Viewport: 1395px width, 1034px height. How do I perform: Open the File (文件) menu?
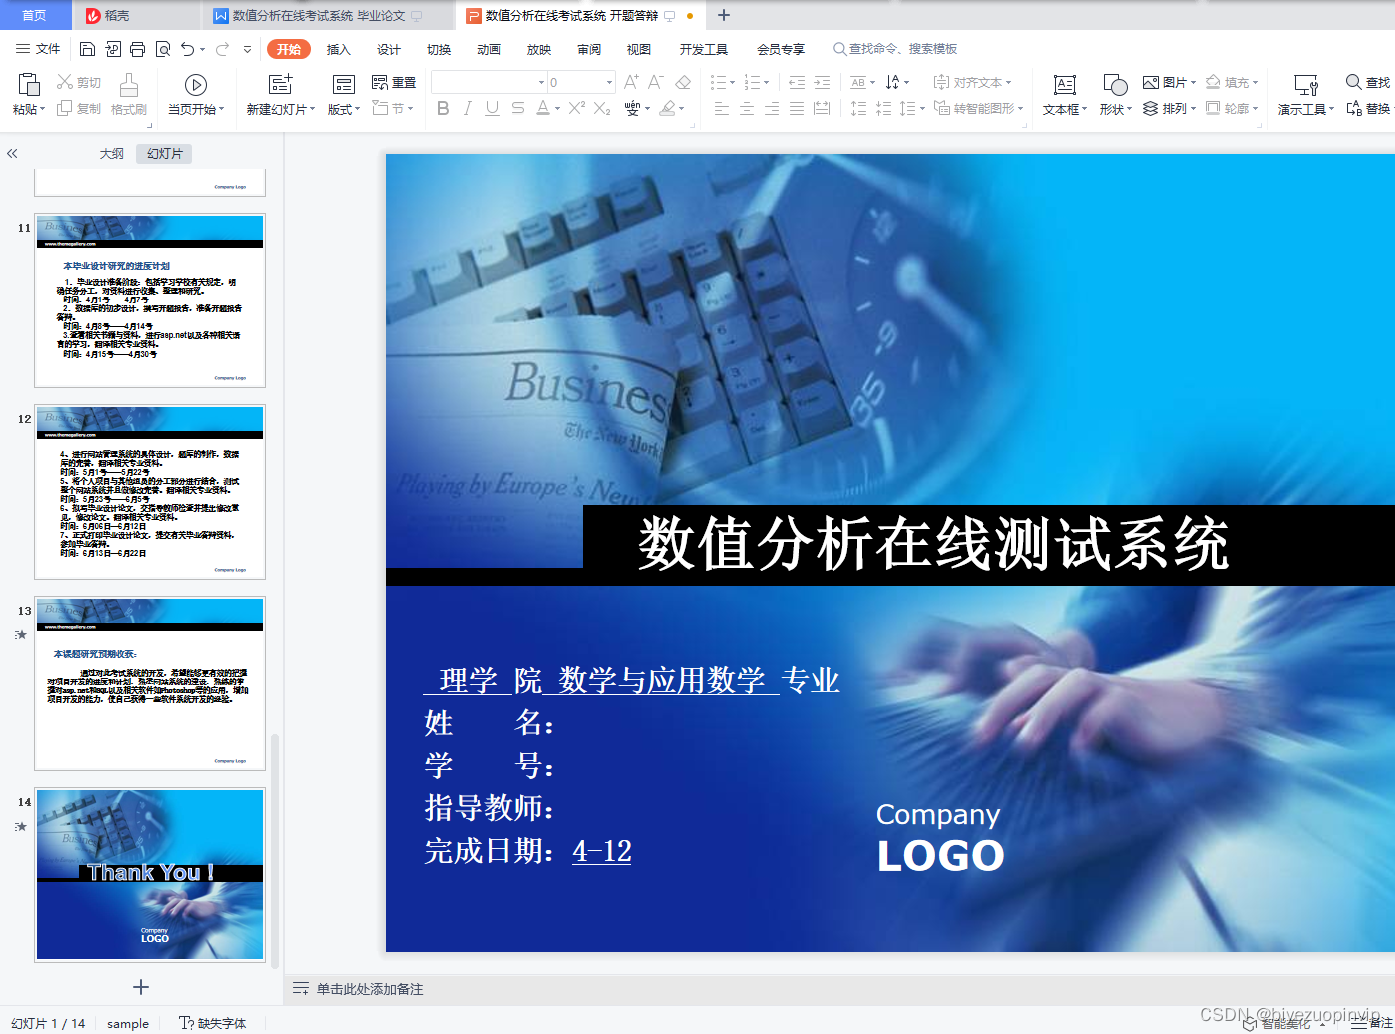click(38, 49)
